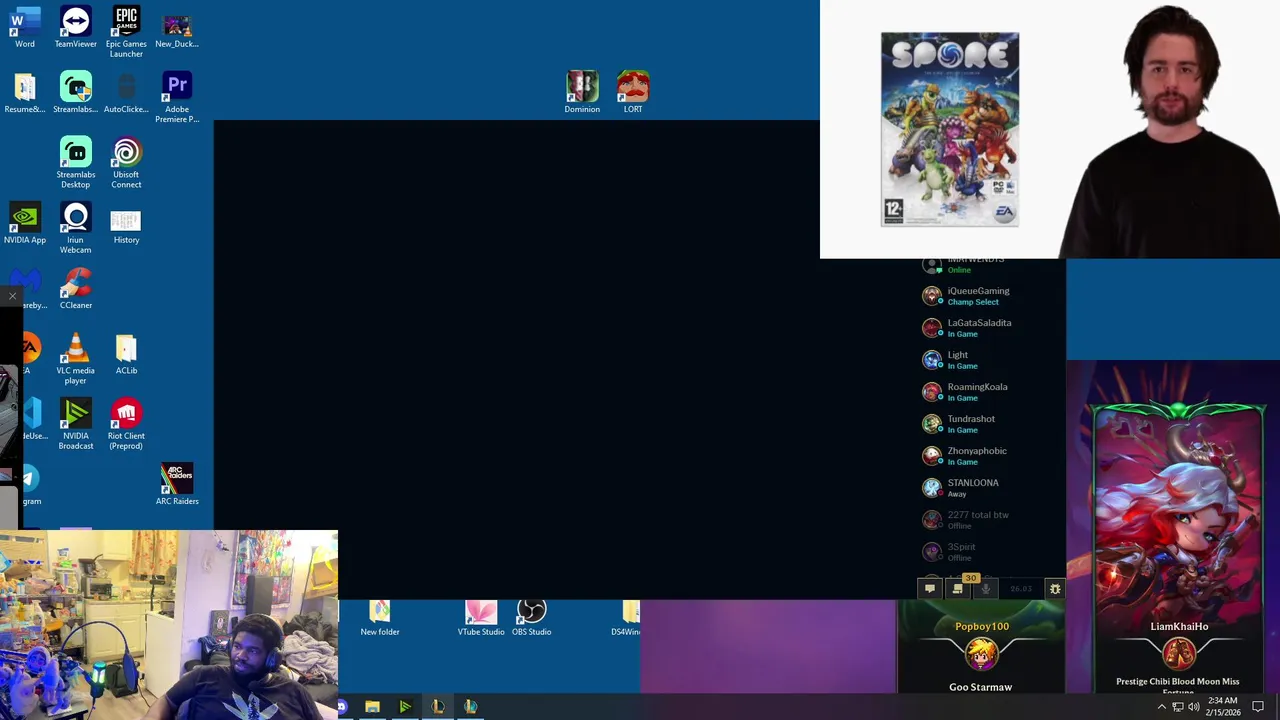Select the New_Duck desktop icon

click(177, 30)
